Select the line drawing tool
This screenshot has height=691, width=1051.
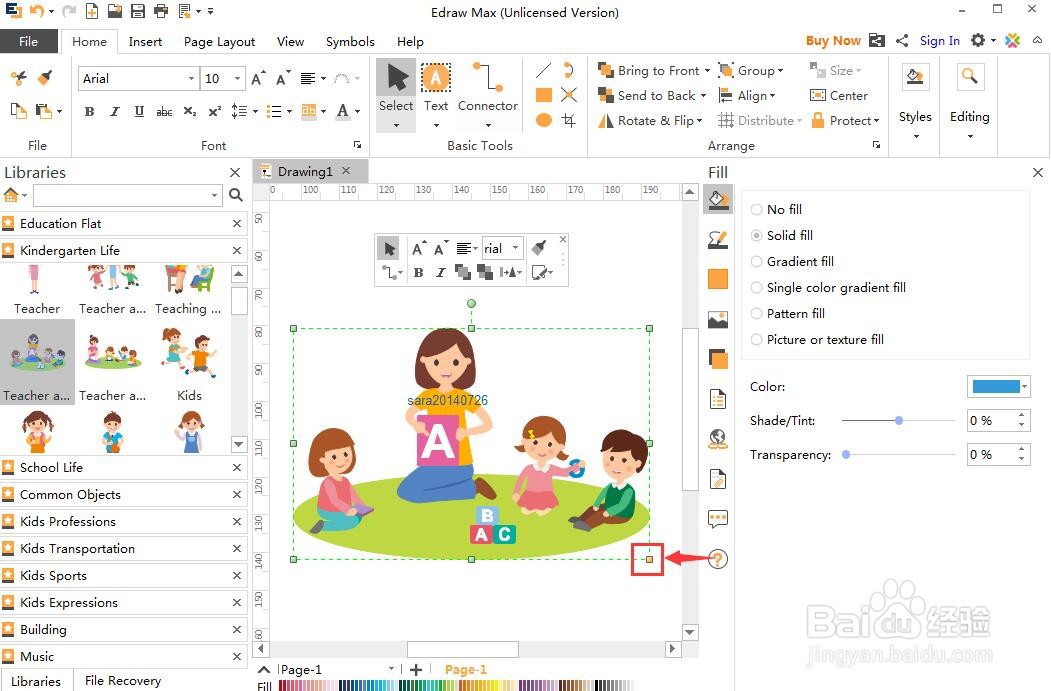click(x=544, y=70)
